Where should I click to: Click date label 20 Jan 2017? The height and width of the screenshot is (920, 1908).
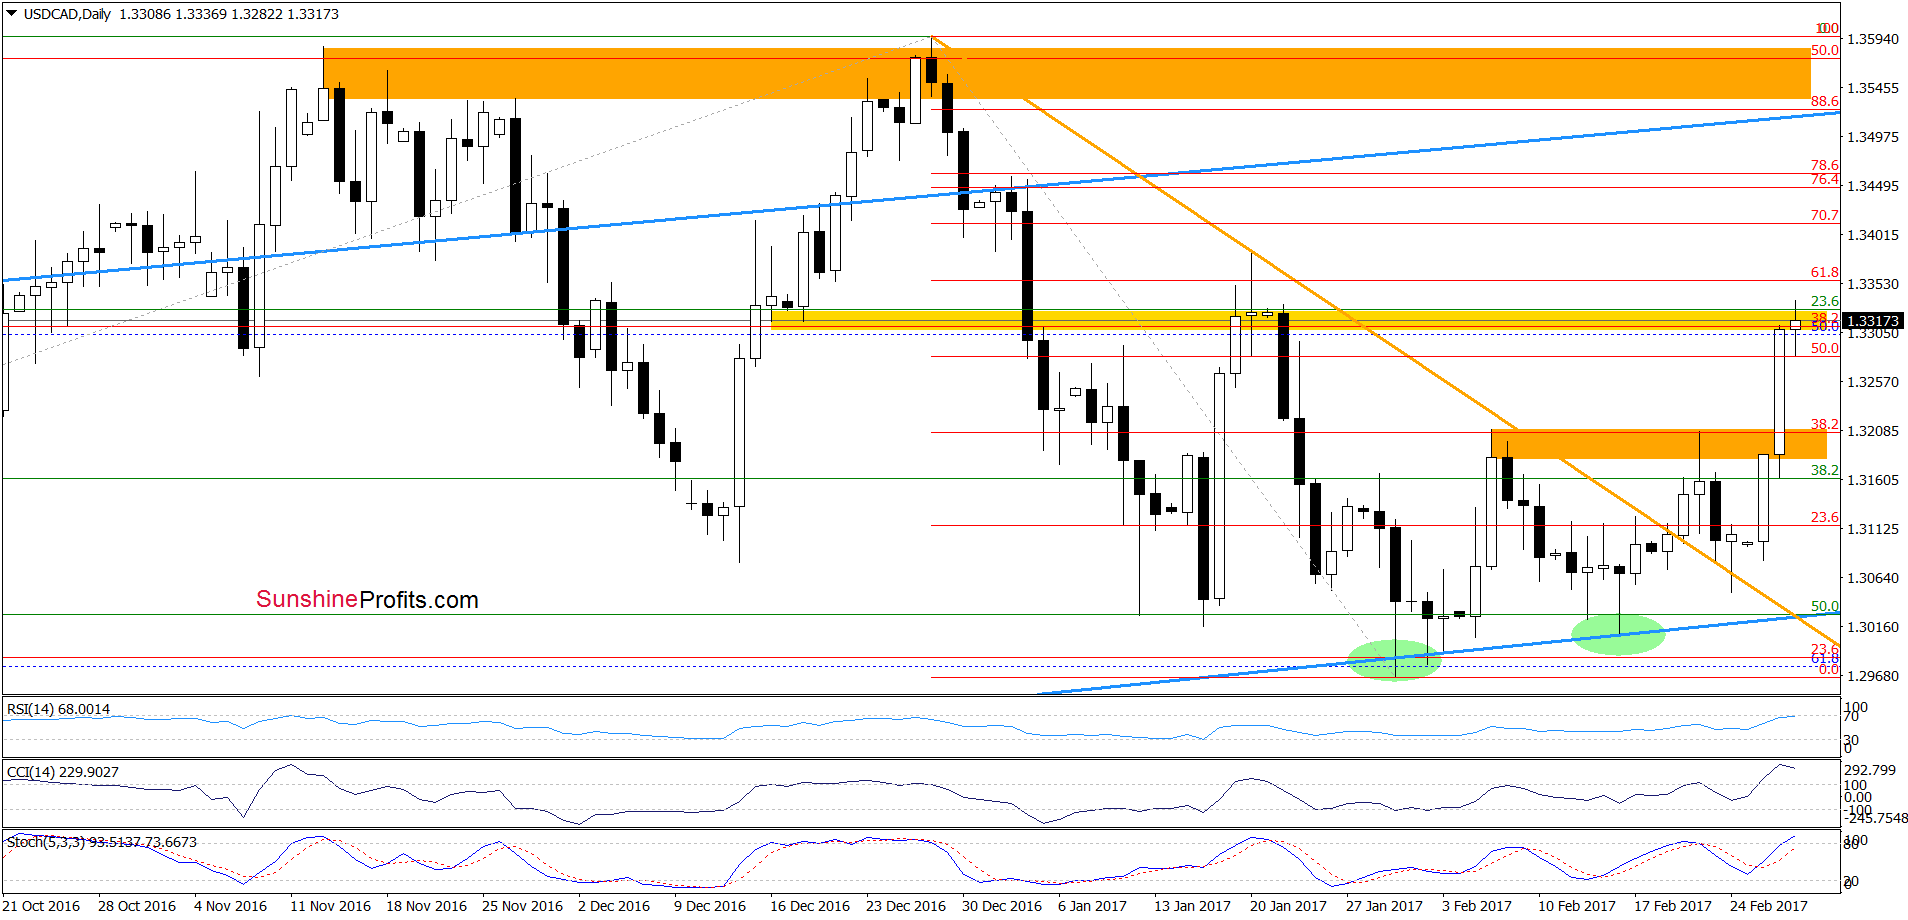coord(1288,906)
